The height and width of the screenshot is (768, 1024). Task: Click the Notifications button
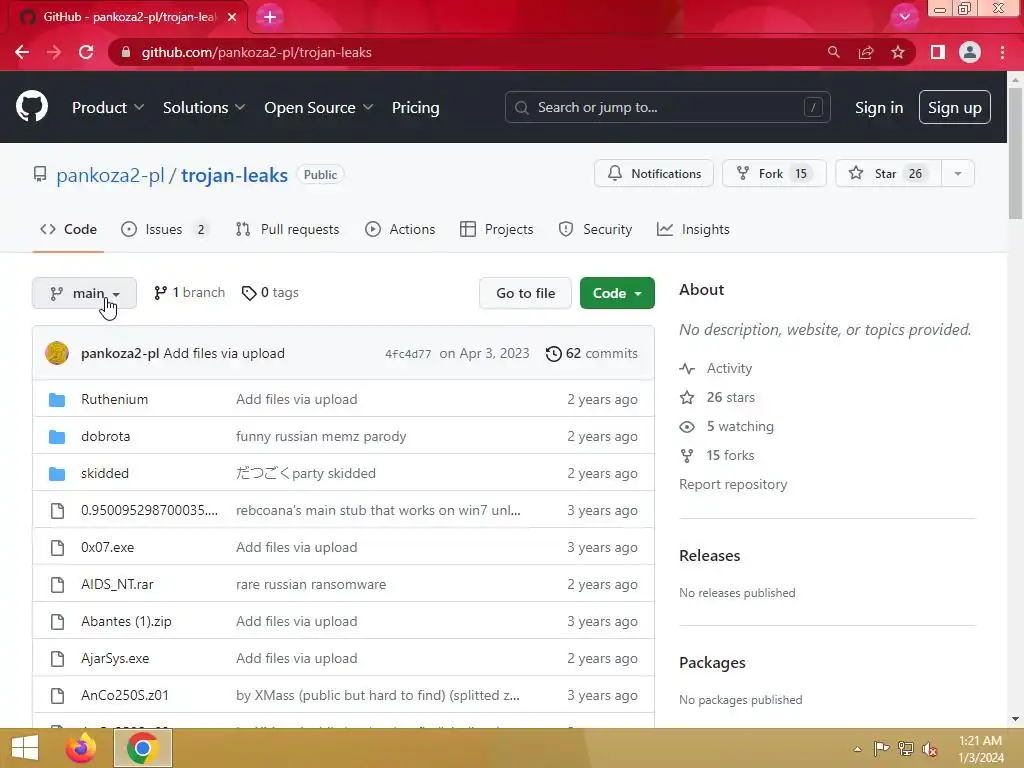(654, 174)
